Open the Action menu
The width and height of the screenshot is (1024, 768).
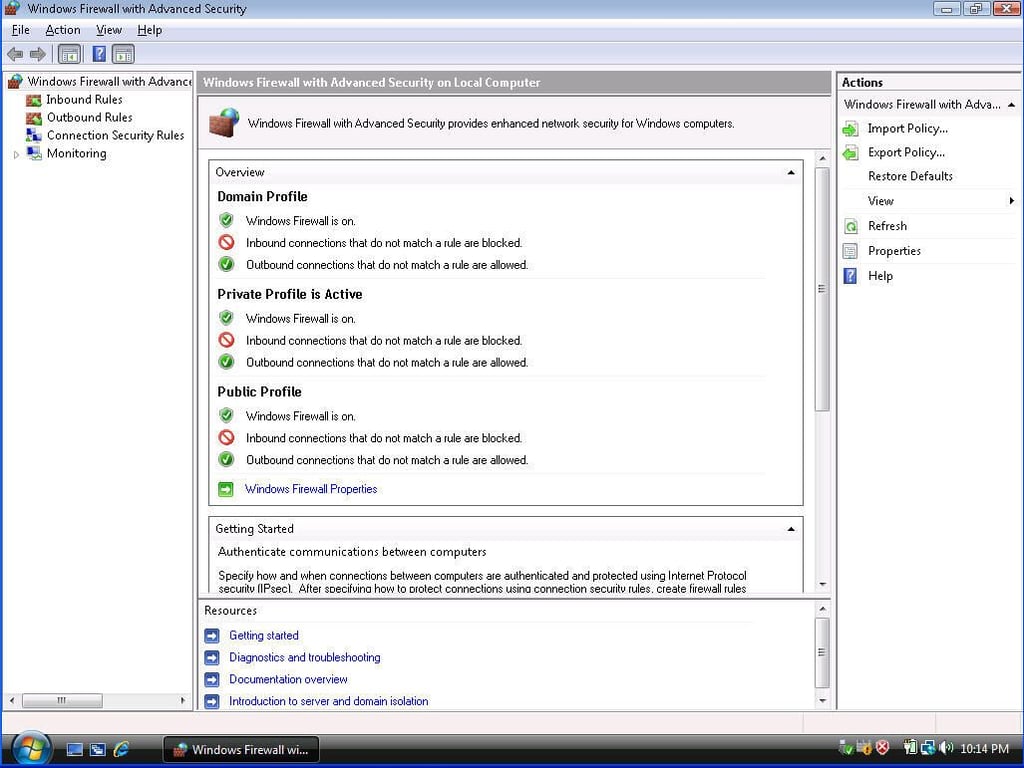(x=63, y=30)
